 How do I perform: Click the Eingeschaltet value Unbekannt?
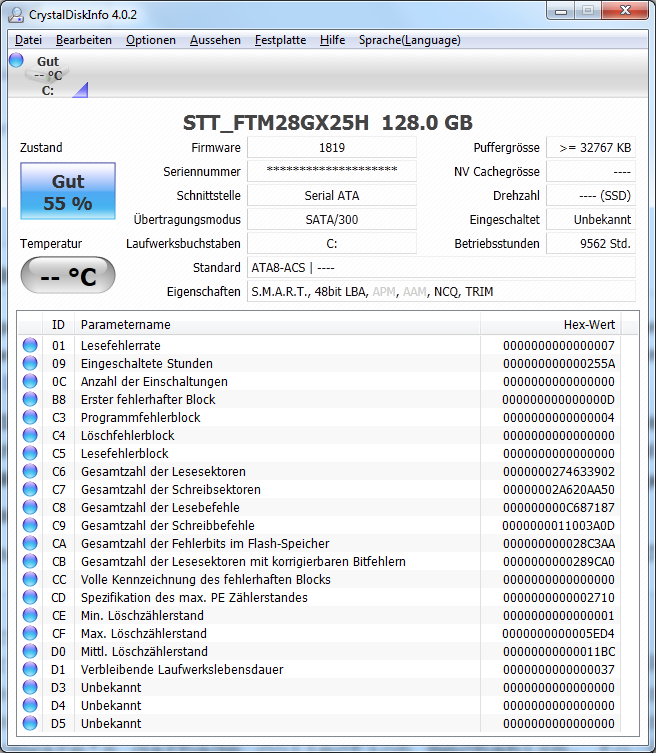[x=591, y=219]
